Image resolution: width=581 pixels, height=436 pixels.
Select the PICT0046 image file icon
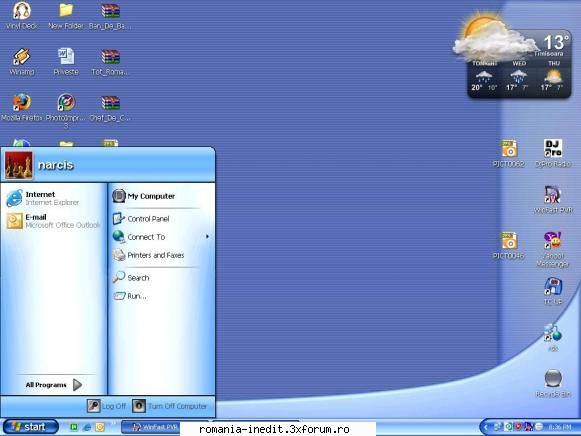(x=508, y=245)
